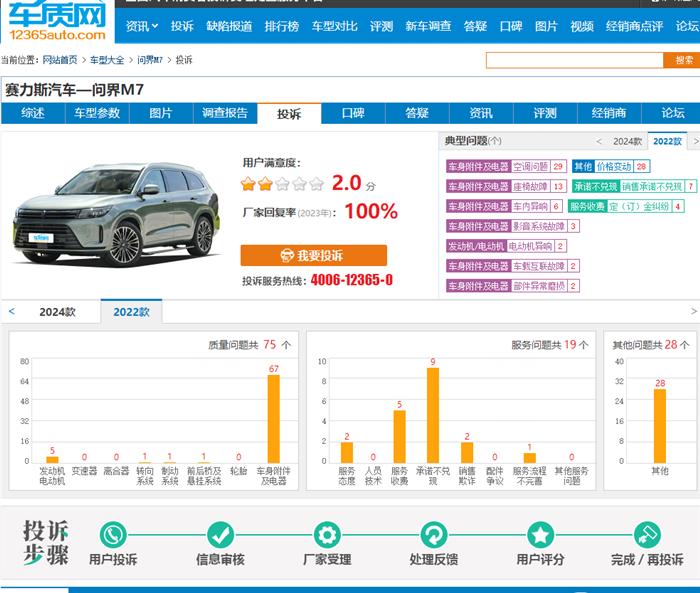Open the 销售承诺不兑现 7 issue tag
Viewport: 700px width, 593px height.
634,186
